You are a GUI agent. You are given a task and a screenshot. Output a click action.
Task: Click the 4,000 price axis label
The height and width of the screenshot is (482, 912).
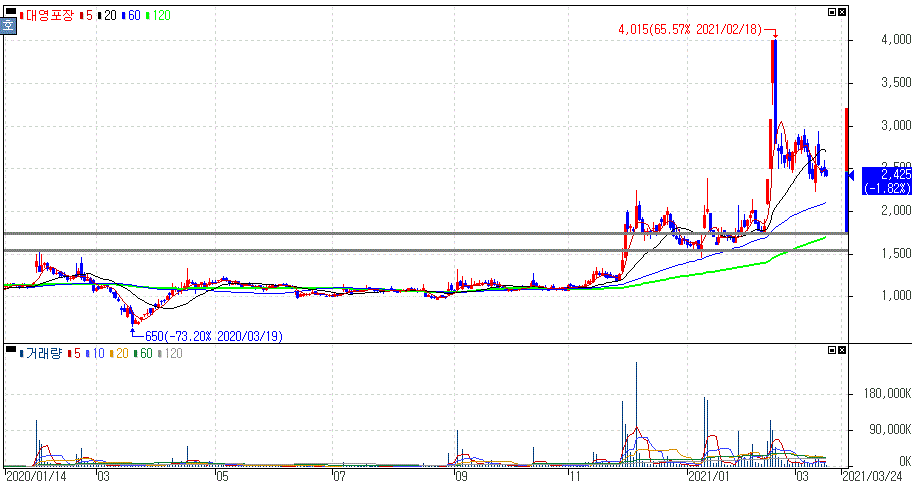point(896,40)
